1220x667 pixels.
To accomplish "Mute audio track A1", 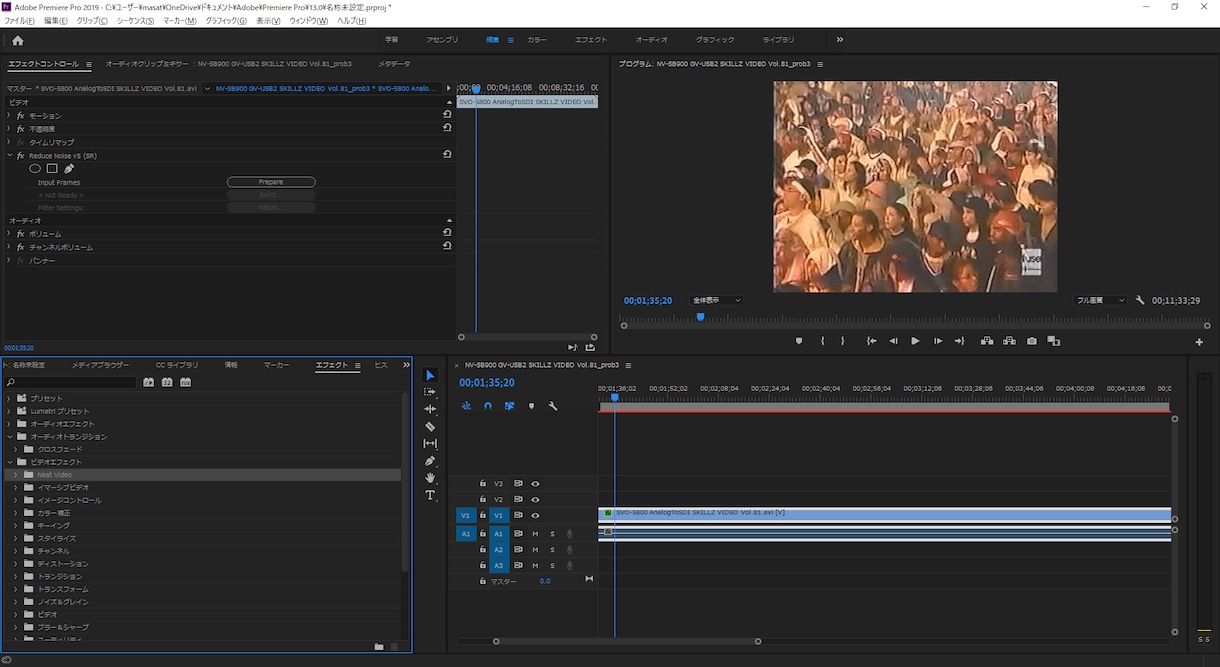I will [535, 534].
